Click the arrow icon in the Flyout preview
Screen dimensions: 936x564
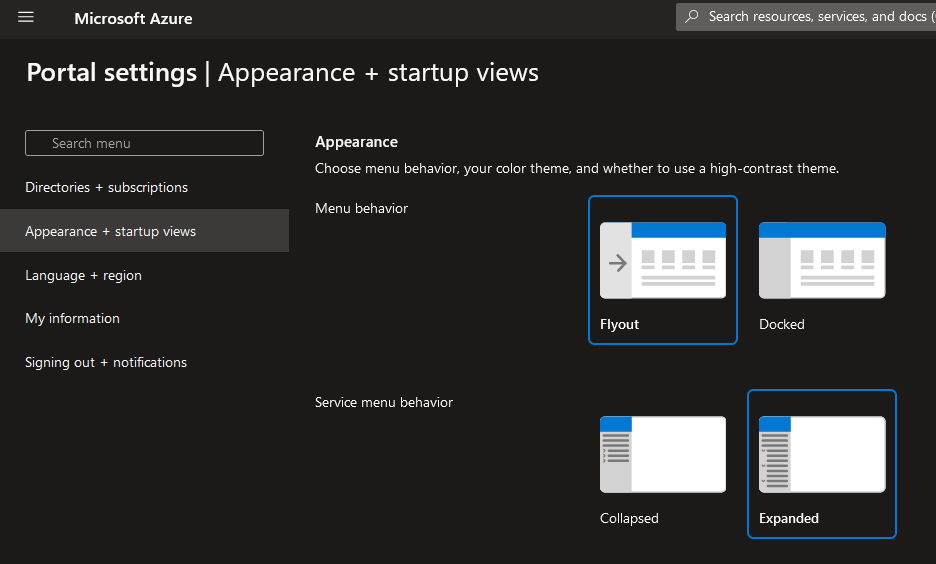(617, 263)
